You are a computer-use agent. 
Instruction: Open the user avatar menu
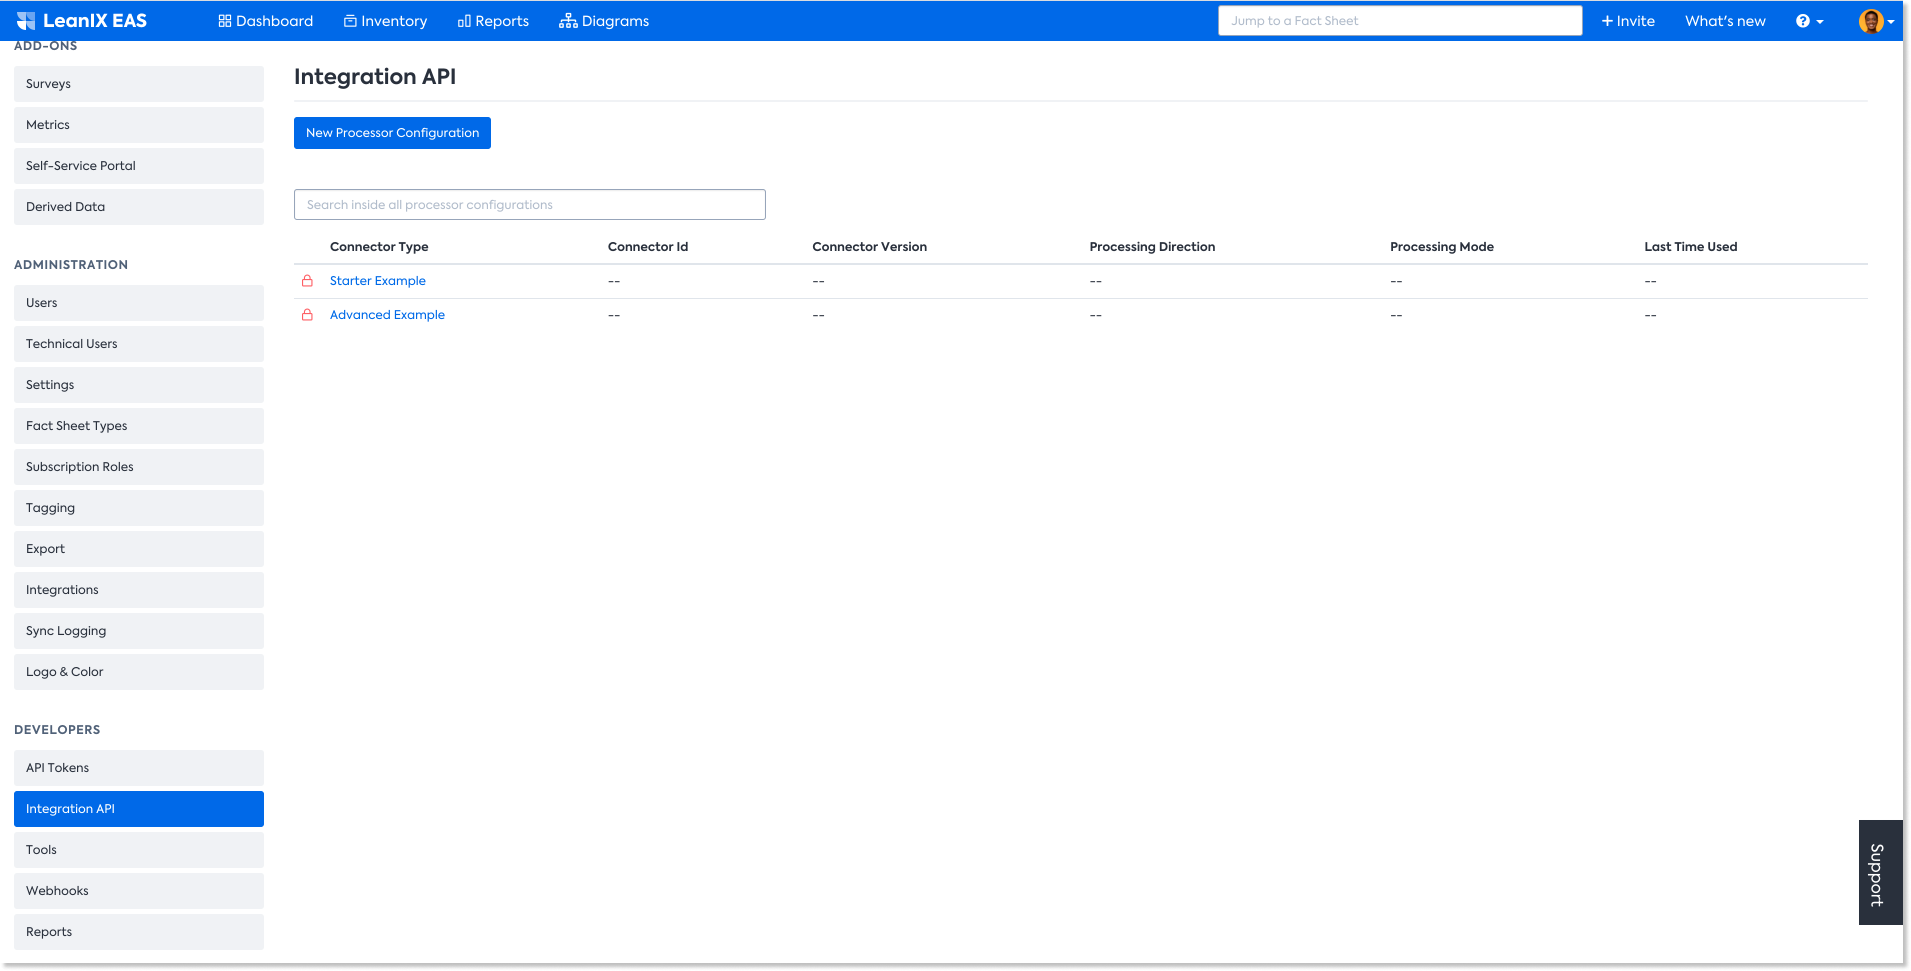point(1876,21)
